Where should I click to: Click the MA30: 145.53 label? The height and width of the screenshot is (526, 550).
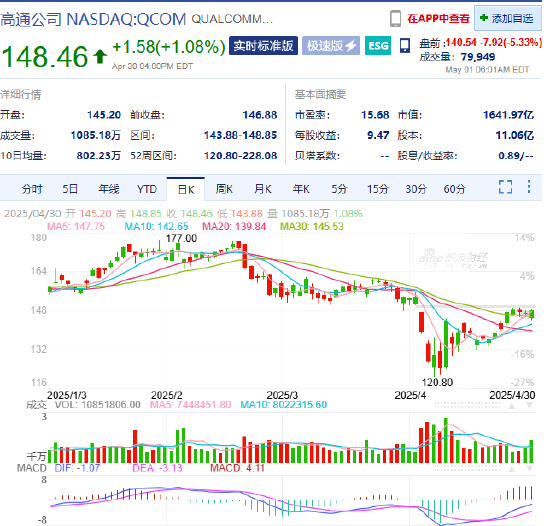coord(312,227)
